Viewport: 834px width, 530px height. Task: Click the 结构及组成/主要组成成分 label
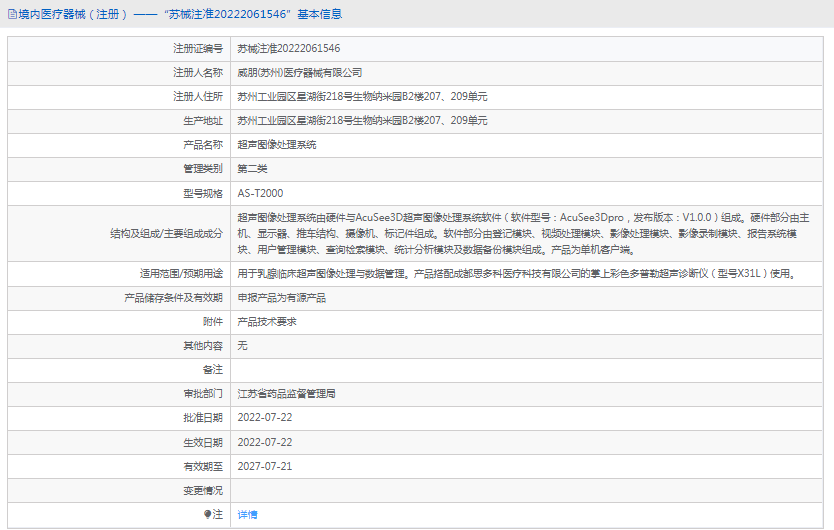pos(166,234)
